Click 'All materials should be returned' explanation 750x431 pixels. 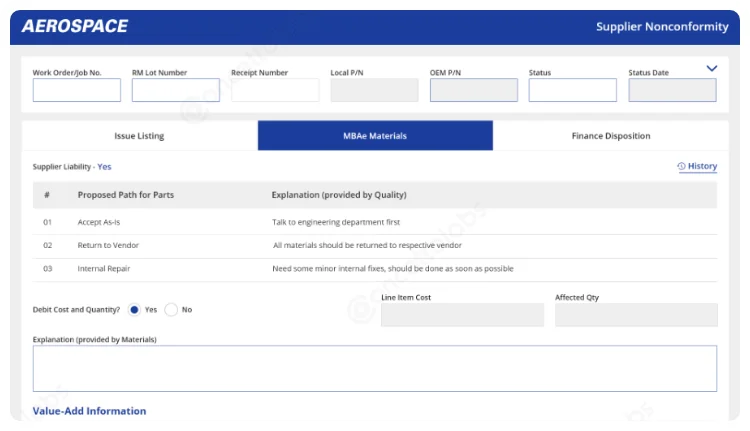[x=367, y=245]
